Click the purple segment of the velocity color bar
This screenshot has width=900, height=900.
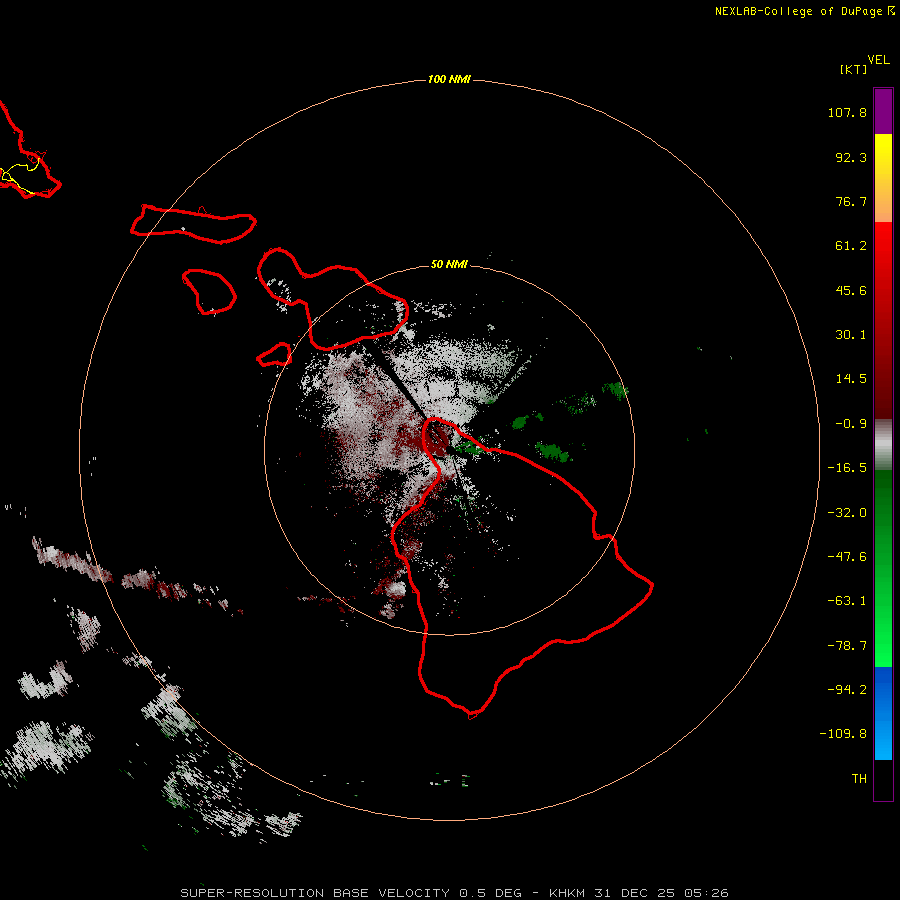[x=883, y=111]
